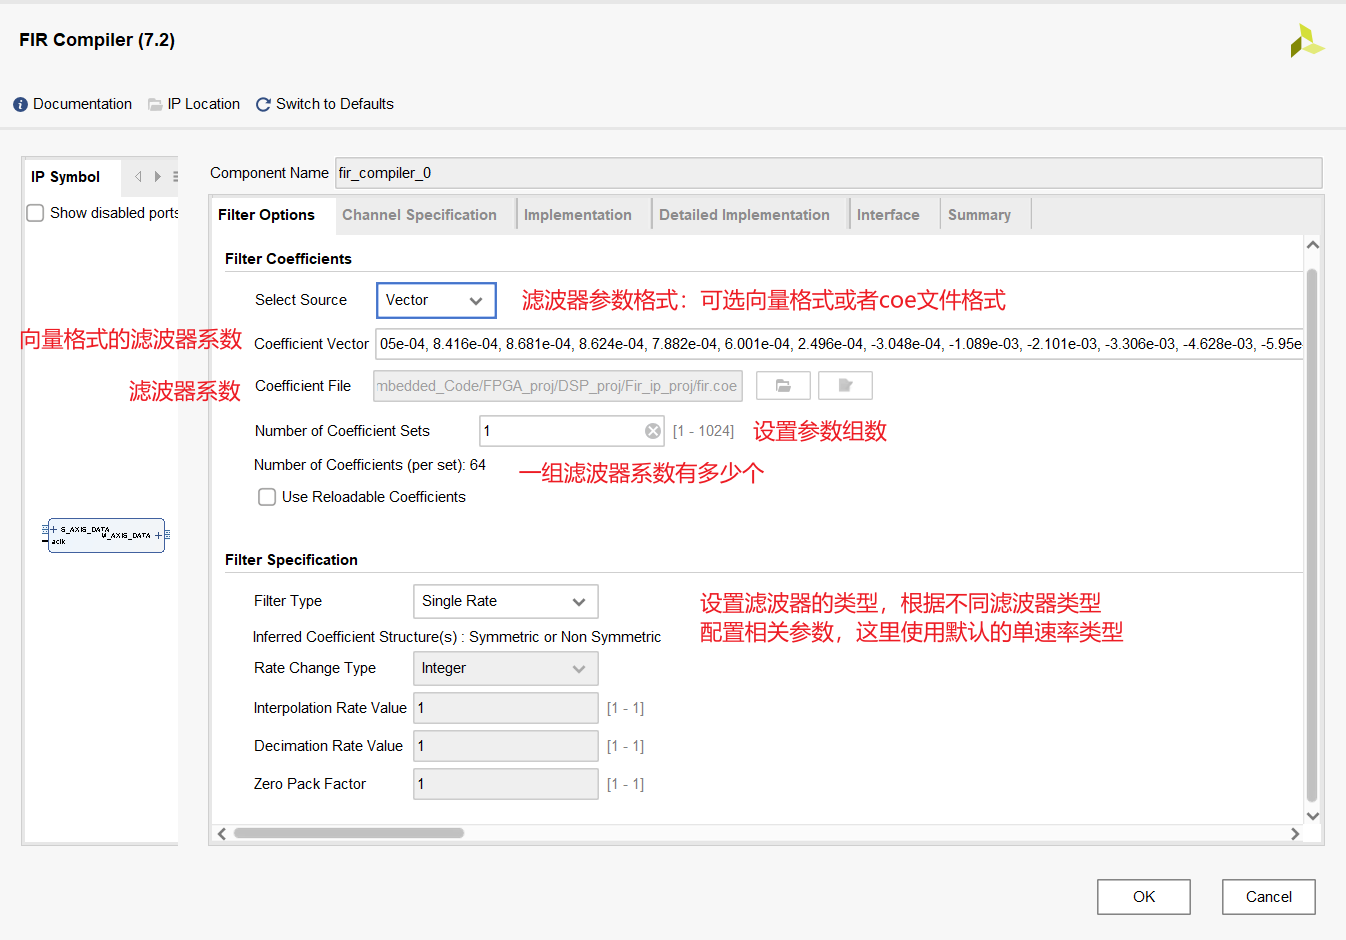
Task: Toggle Show disabled ports checkbox
Action: [35, 213]
